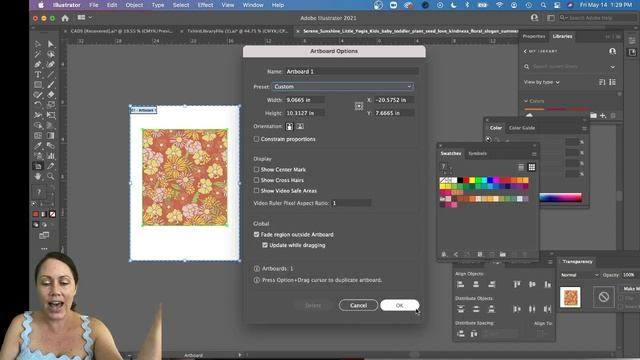The height and width of the screenshot is (360, 640).
Task: Switch to the Color Guide tab
Action: [x=522, y=128]
